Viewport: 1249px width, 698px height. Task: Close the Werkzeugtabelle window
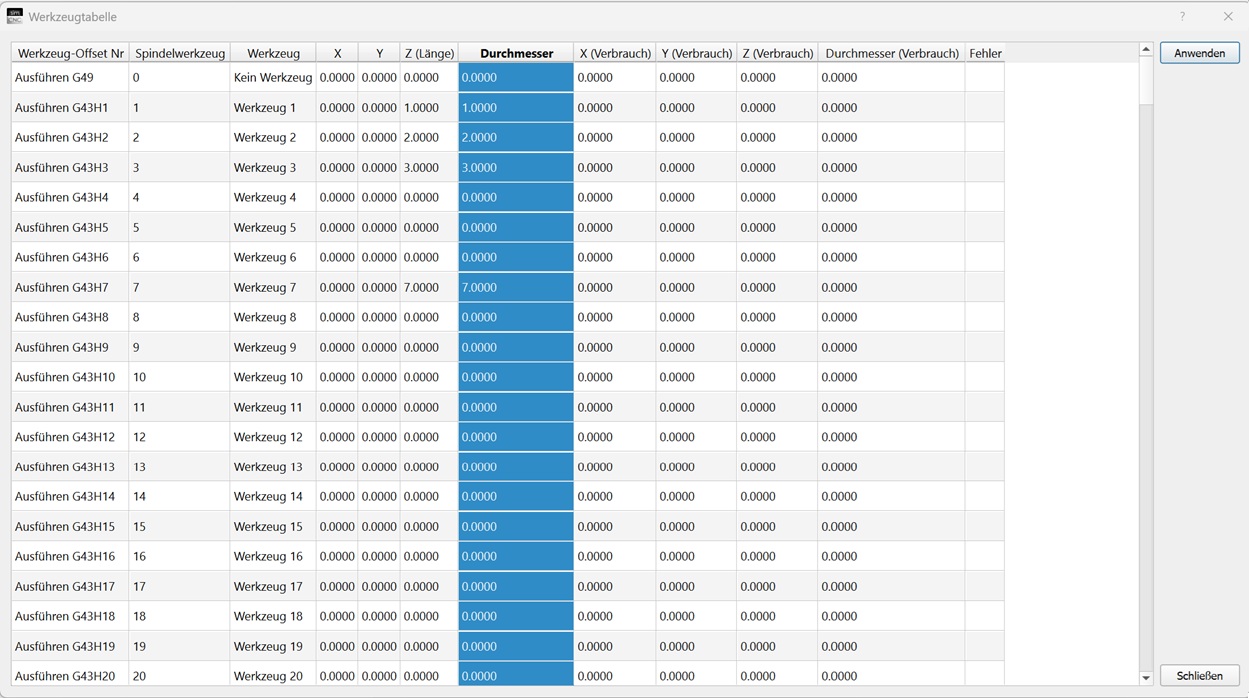[1228, 17]
